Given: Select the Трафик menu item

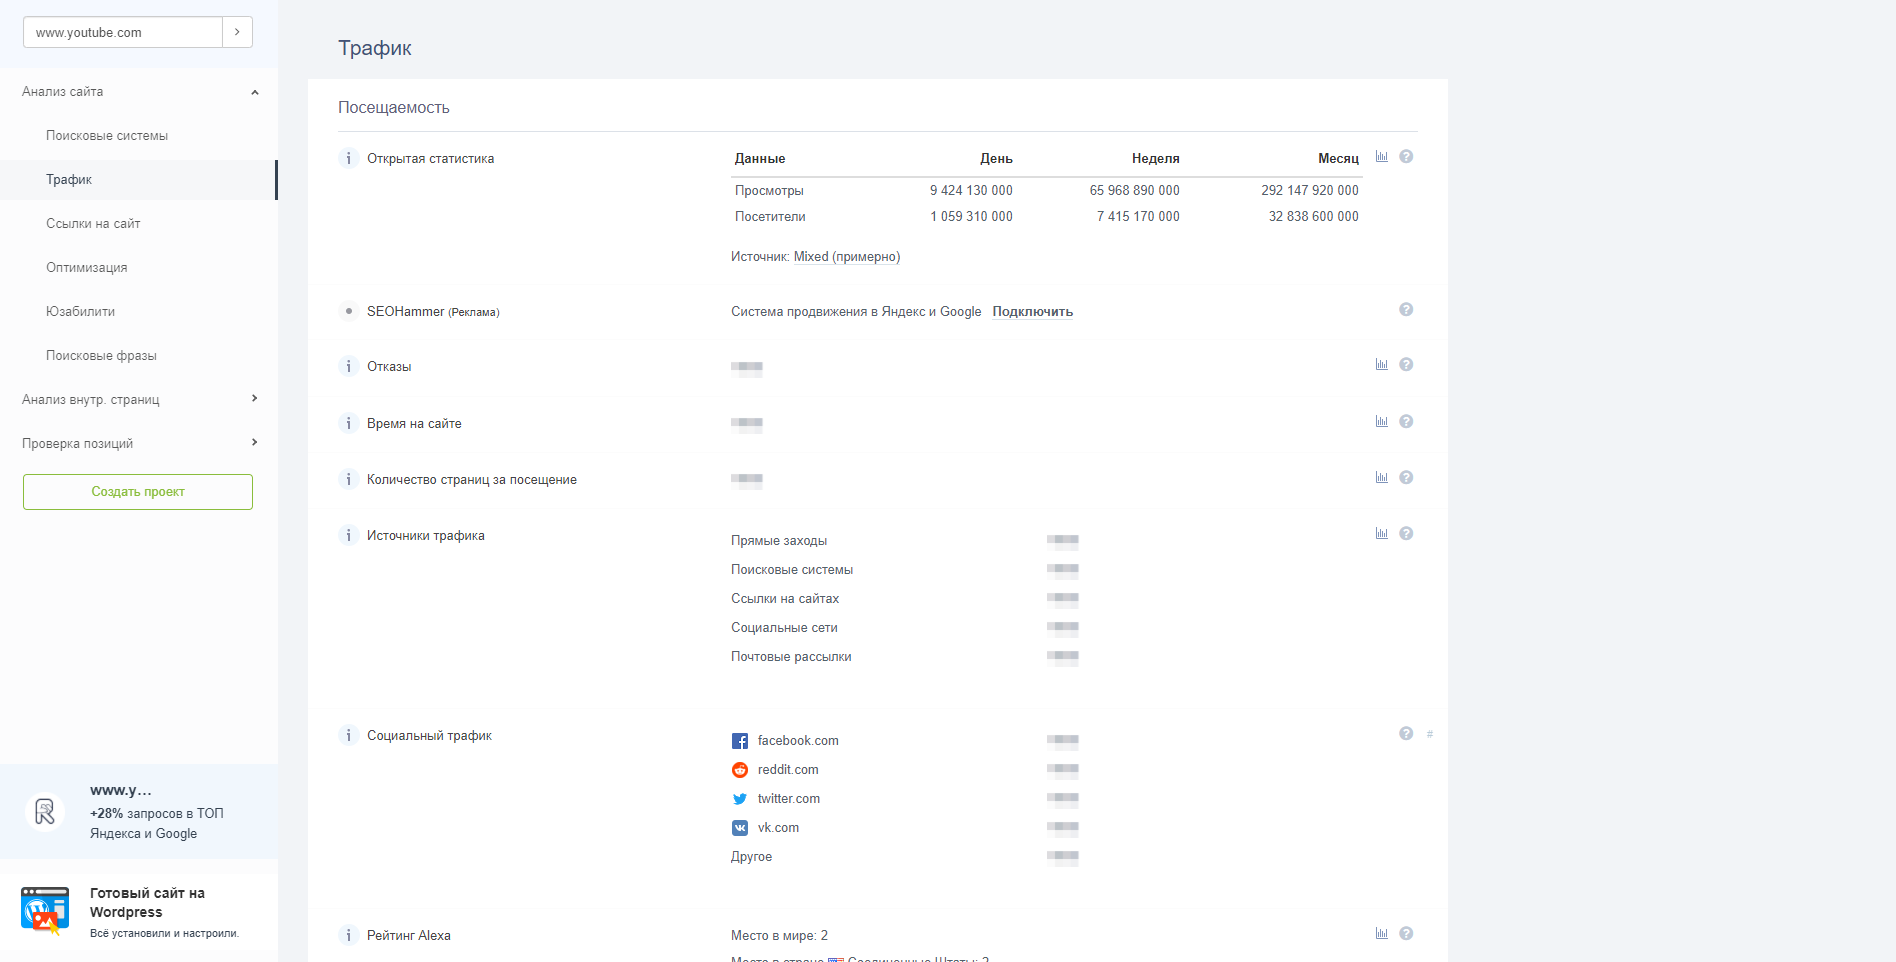Looking at the screenshot, I should coord(69,180).
